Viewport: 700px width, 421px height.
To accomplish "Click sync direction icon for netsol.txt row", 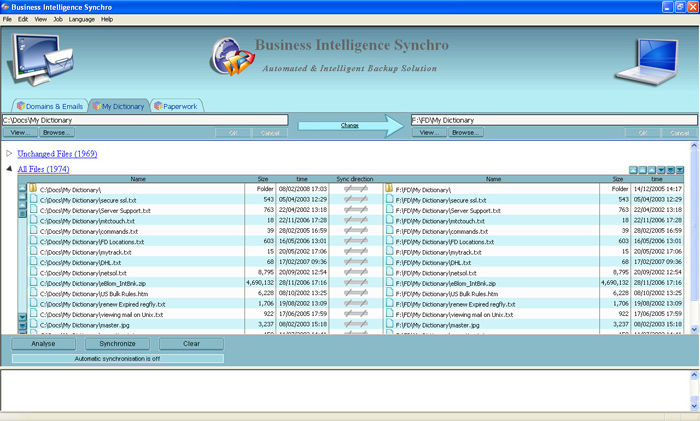I will coord(356,272).
